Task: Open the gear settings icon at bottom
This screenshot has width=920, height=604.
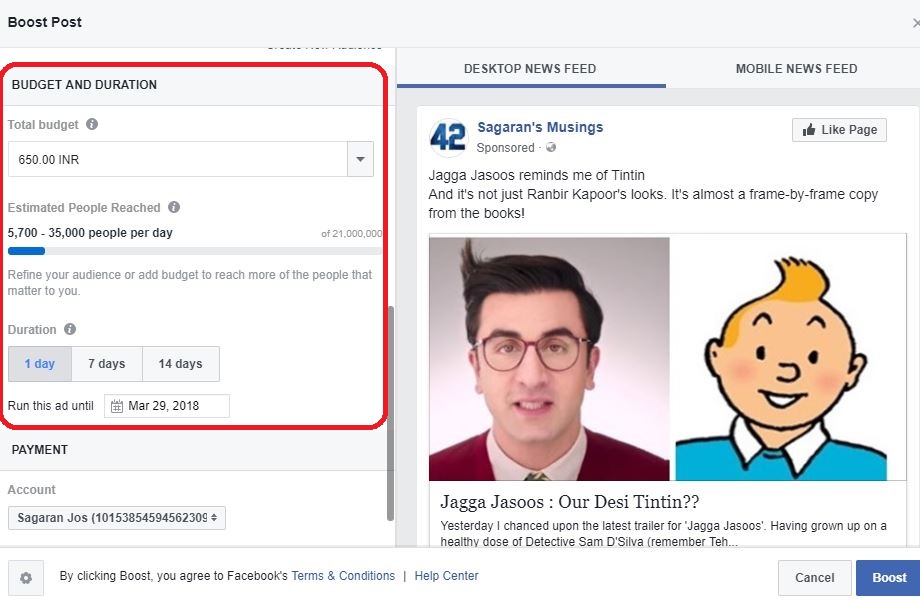Action: tap(26, 578)
